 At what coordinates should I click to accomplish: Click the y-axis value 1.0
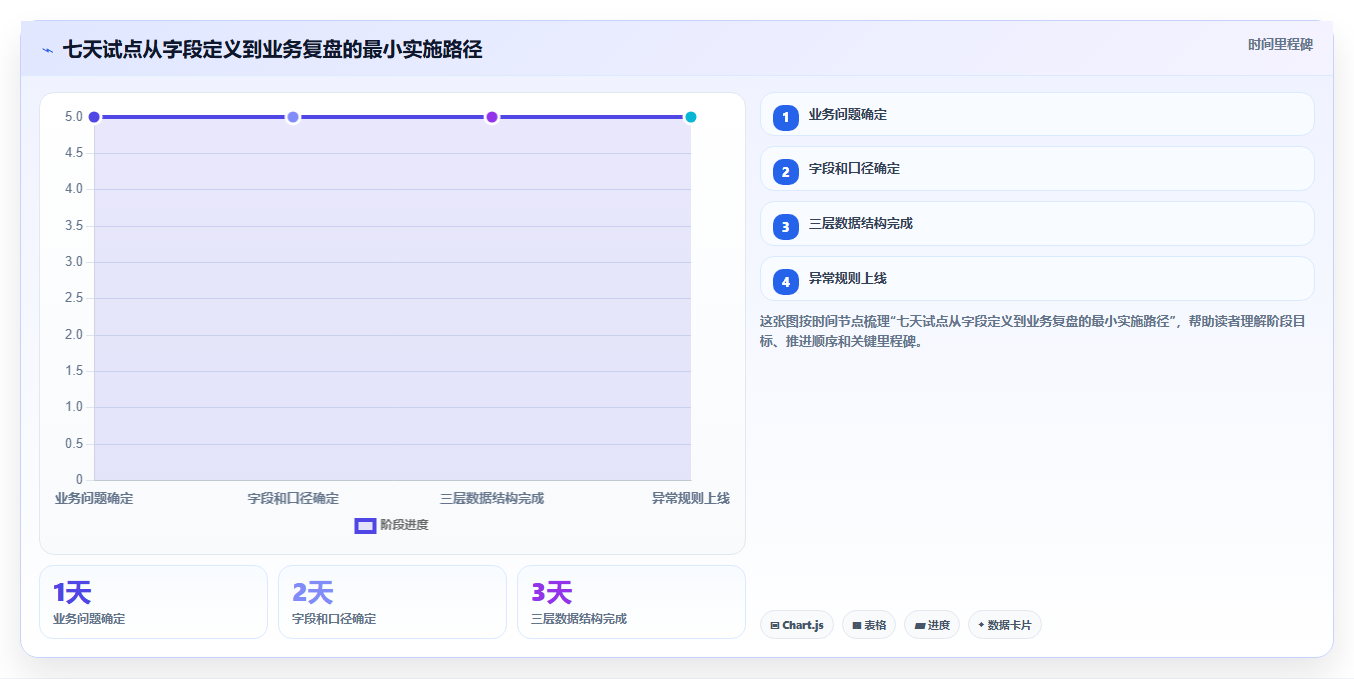tap(74, 407)
